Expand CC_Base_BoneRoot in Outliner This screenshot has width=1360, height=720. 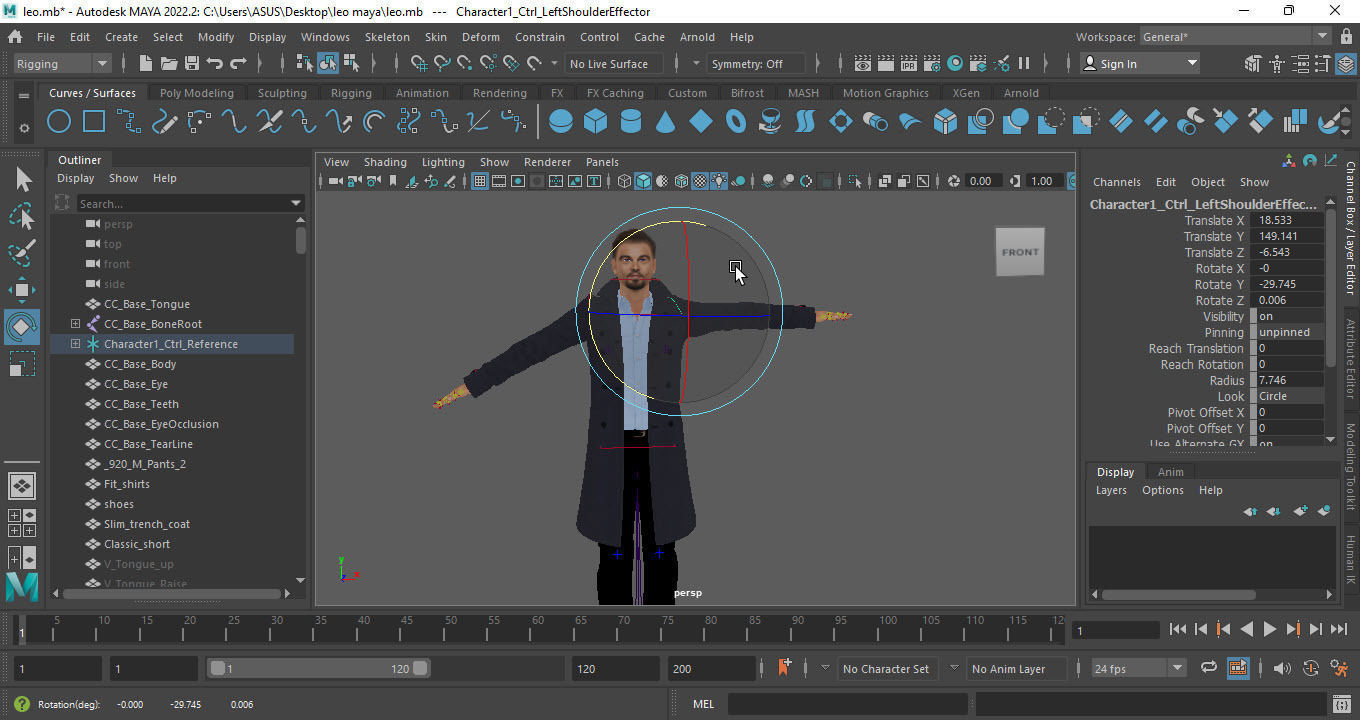[x=75, y=324]
